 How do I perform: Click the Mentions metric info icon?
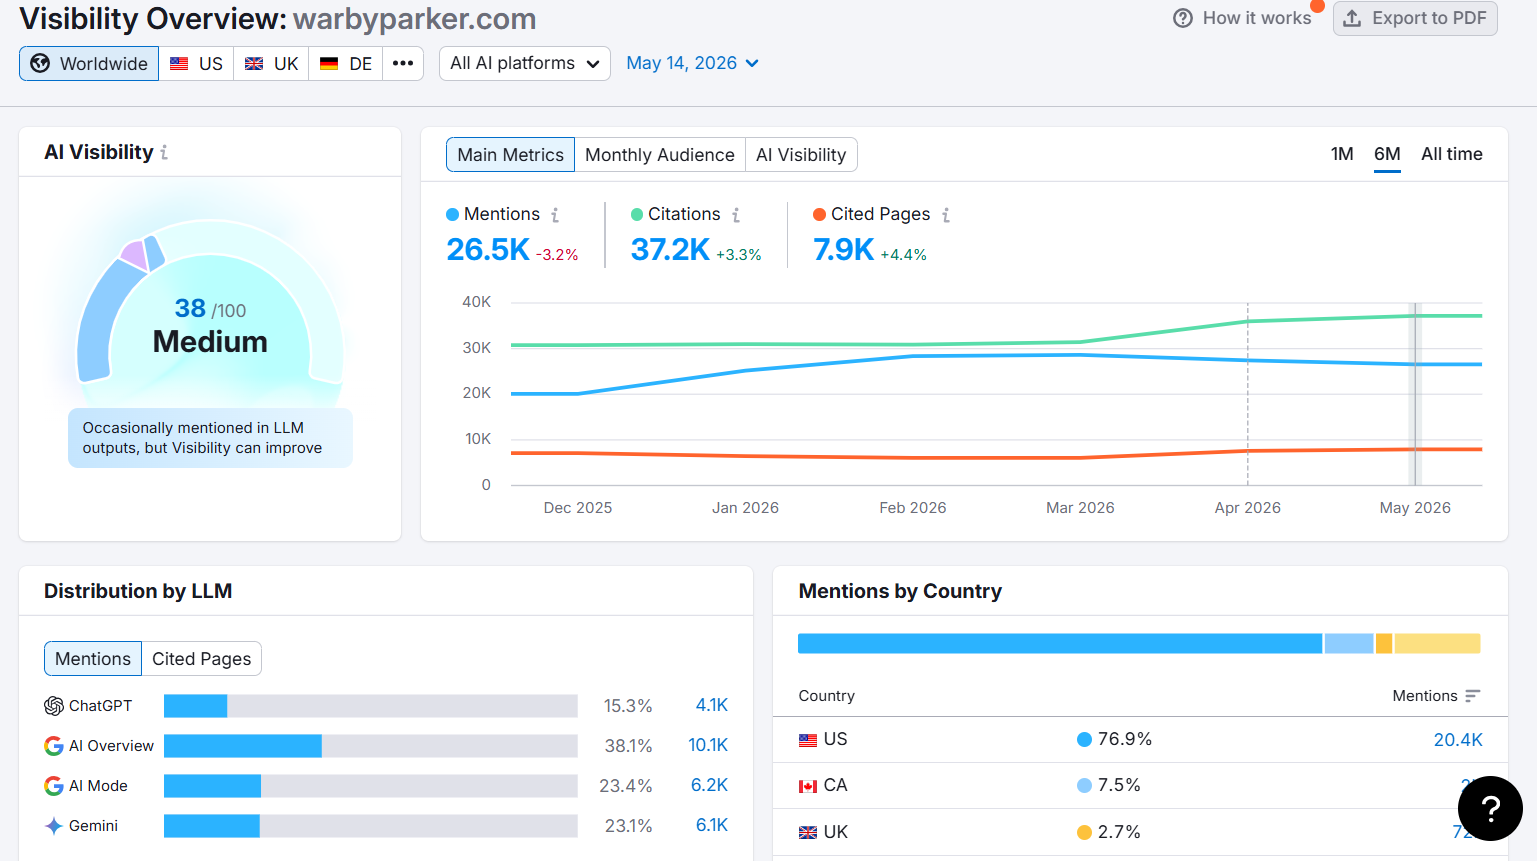click(555, 215)
